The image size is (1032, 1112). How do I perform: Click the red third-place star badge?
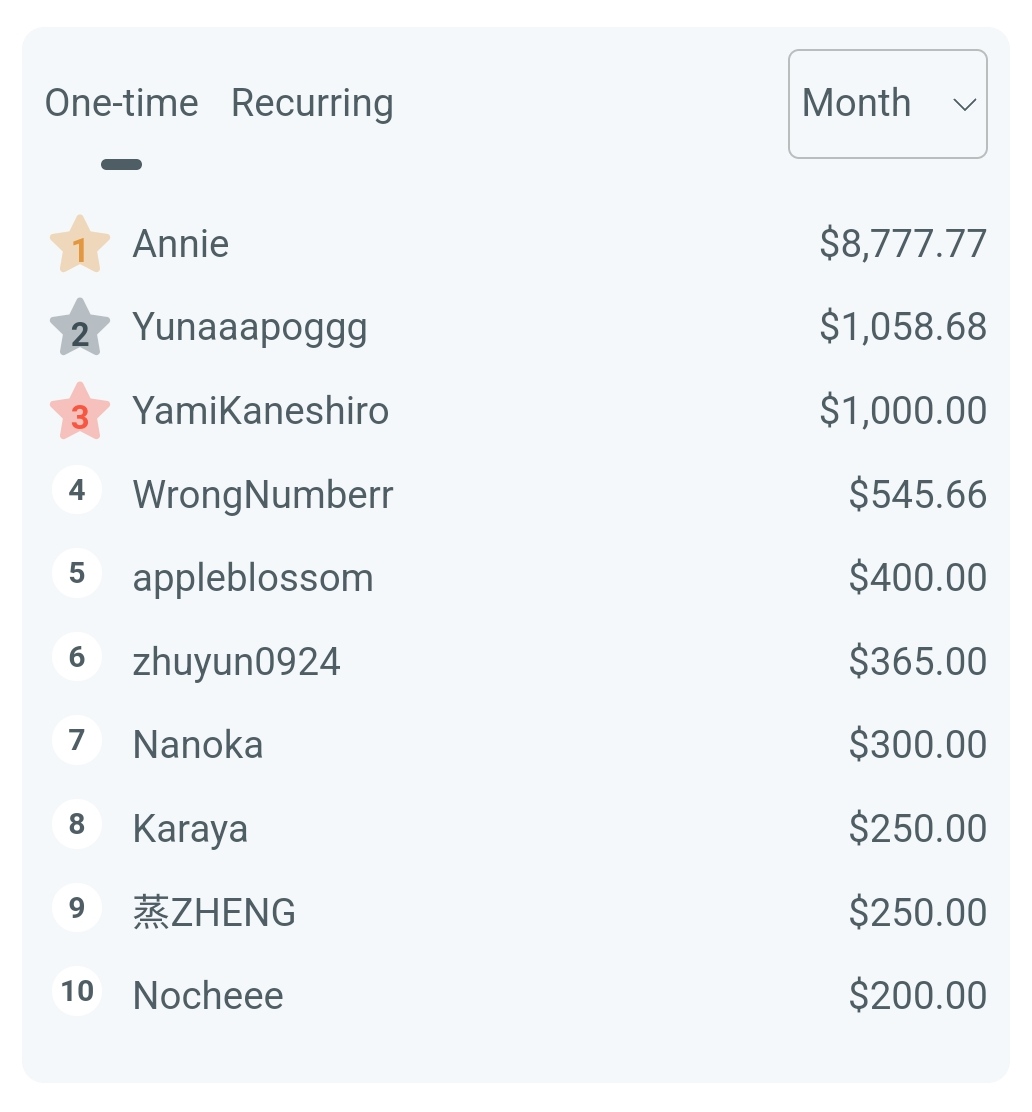[79, 413]
